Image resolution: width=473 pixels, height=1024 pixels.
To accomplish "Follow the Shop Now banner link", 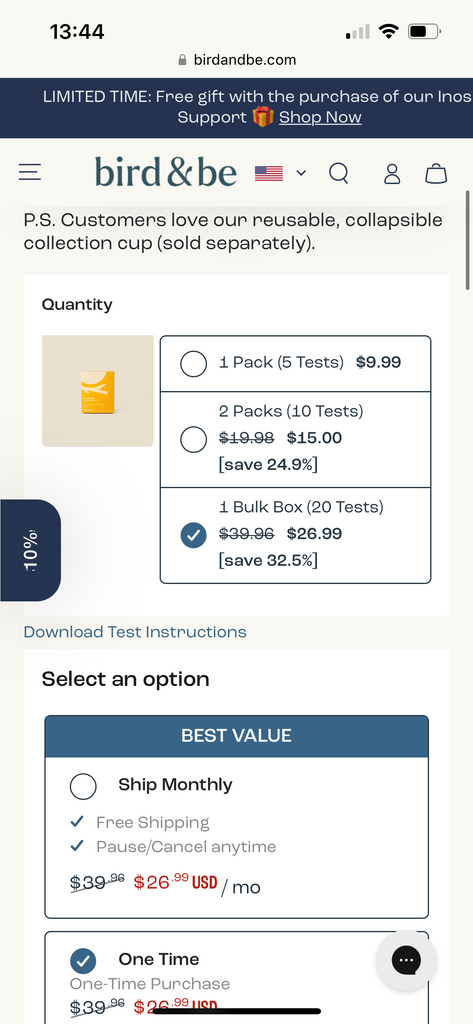I will 320,118.
